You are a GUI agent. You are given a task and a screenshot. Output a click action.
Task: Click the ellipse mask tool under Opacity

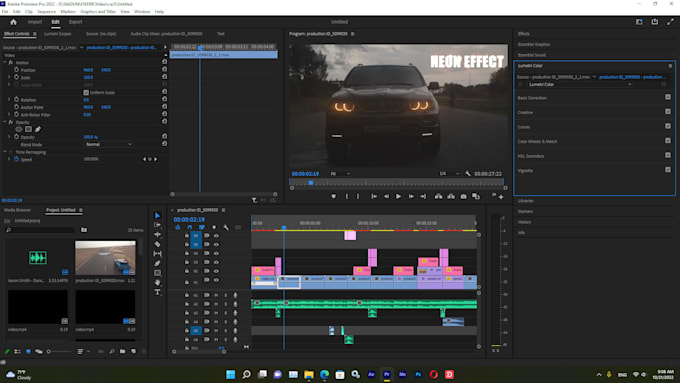pos(19,129)
